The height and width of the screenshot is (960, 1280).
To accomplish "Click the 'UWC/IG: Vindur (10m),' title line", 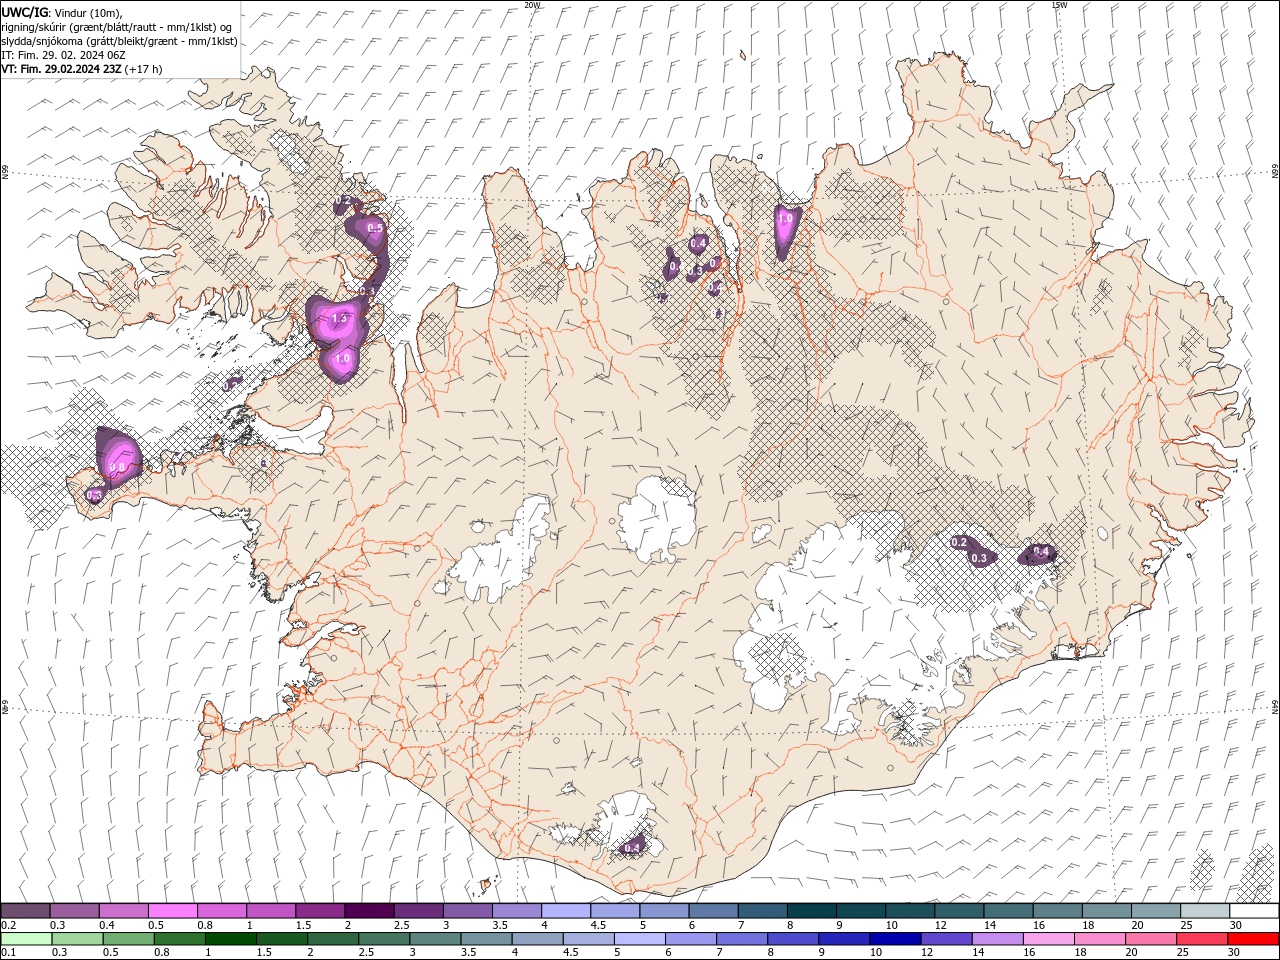I will tap(62, 12).
